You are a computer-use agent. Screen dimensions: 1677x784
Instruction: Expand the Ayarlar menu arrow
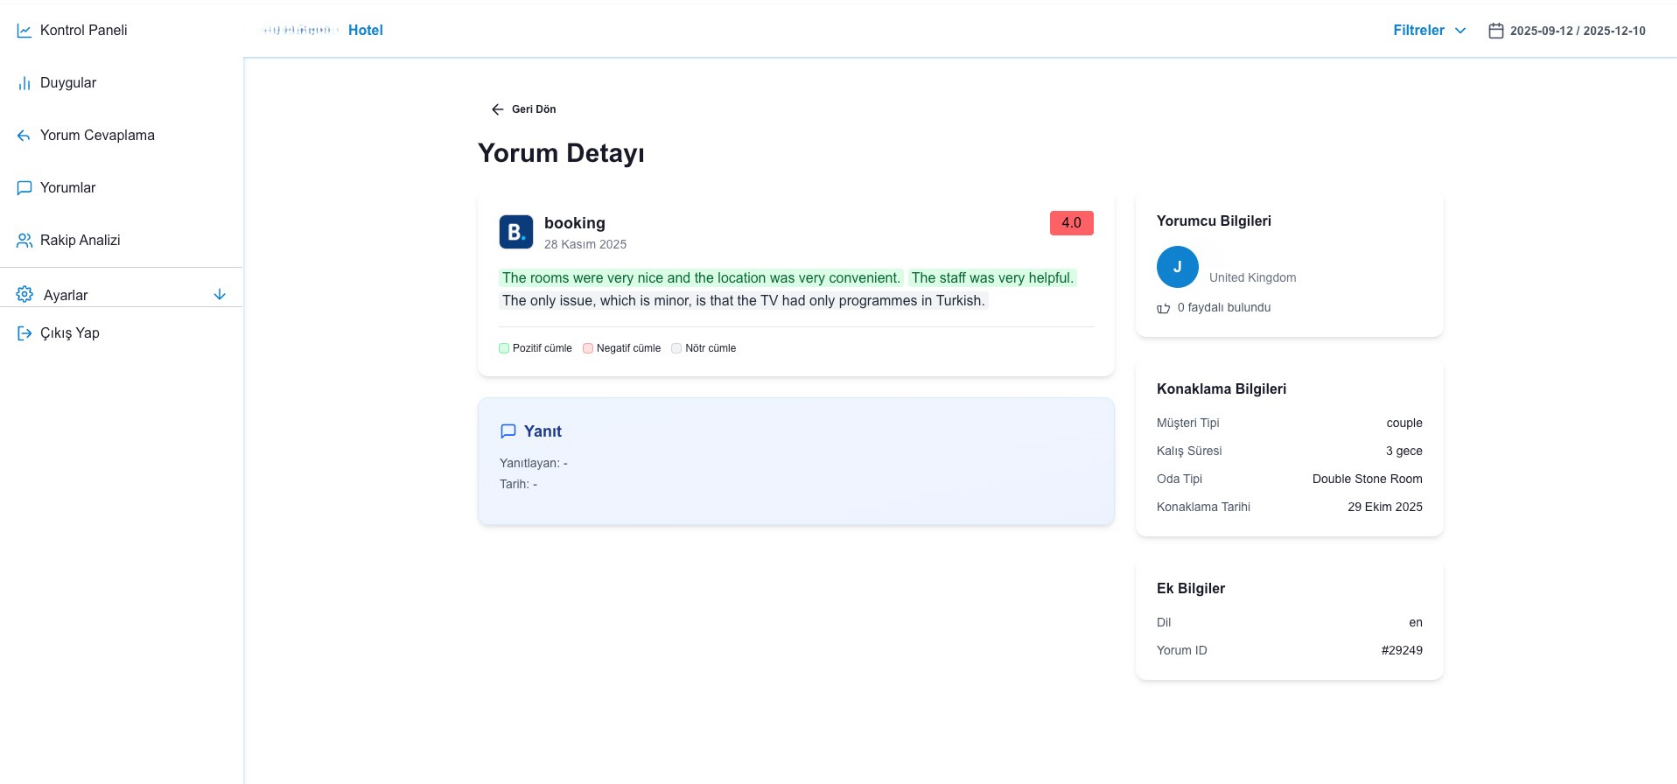(x=220, y=295)
